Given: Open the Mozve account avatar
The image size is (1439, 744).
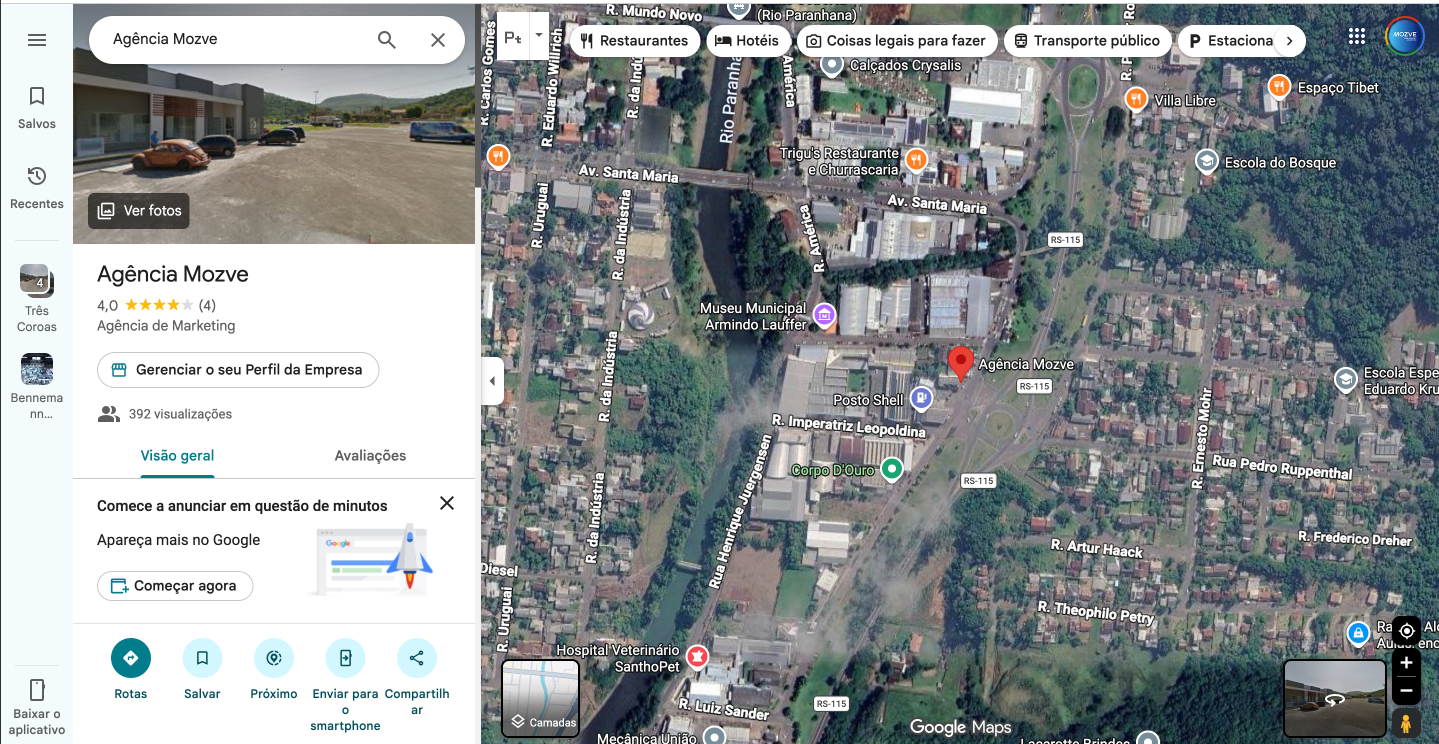Looking at the screenshot, I should 1405,36.
